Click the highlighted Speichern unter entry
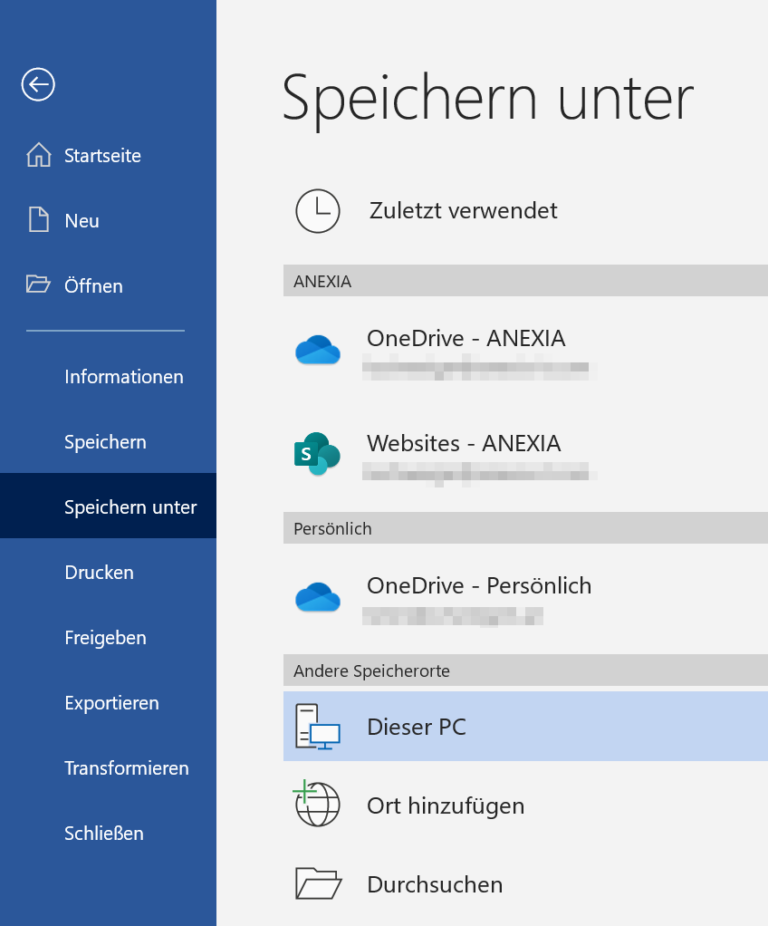The image size is (768, 926). pyautogui.click(x=131, y=506)
